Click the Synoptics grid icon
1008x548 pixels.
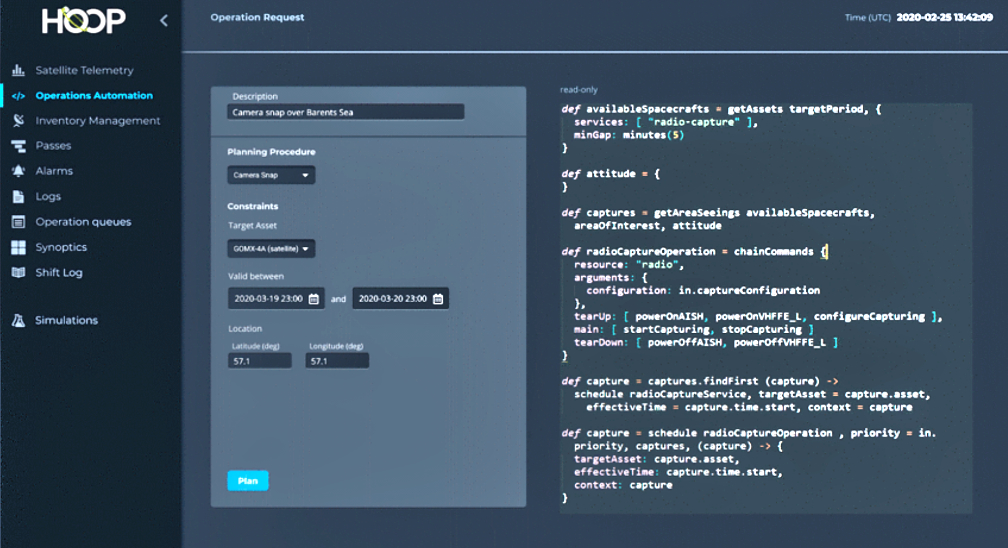click(17, 247)
